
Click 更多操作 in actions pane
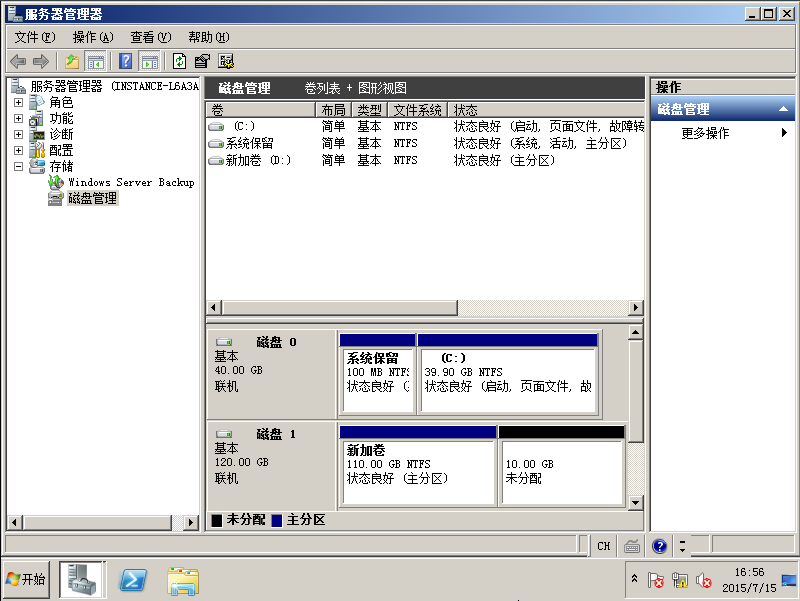(705, 133)
